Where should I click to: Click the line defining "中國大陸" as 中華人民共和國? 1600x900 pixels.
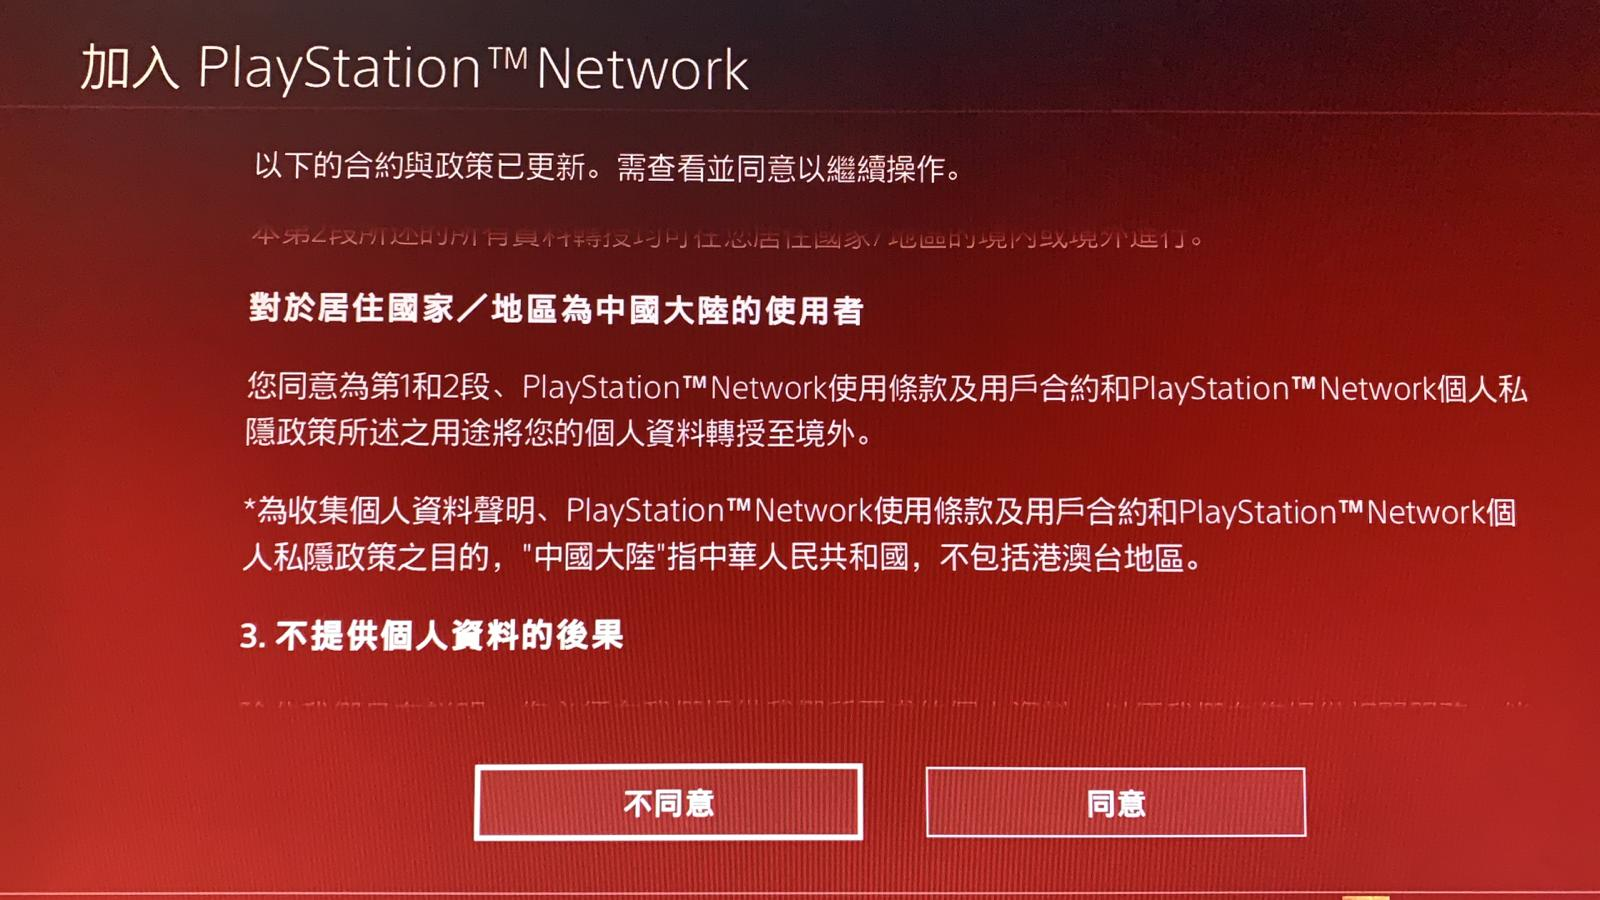coord(724,557)
